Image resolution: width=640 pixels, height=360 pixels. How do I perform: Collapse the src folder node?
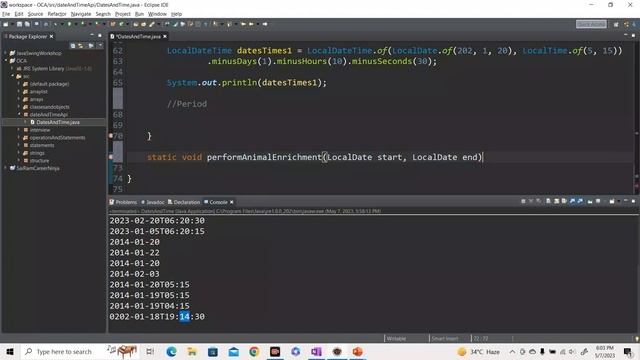[12, 76]
